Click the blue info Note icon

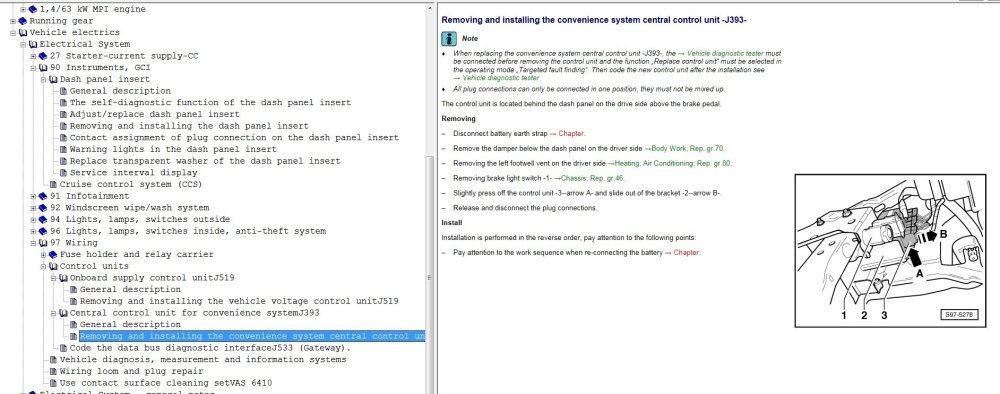[x=448, y=38]
